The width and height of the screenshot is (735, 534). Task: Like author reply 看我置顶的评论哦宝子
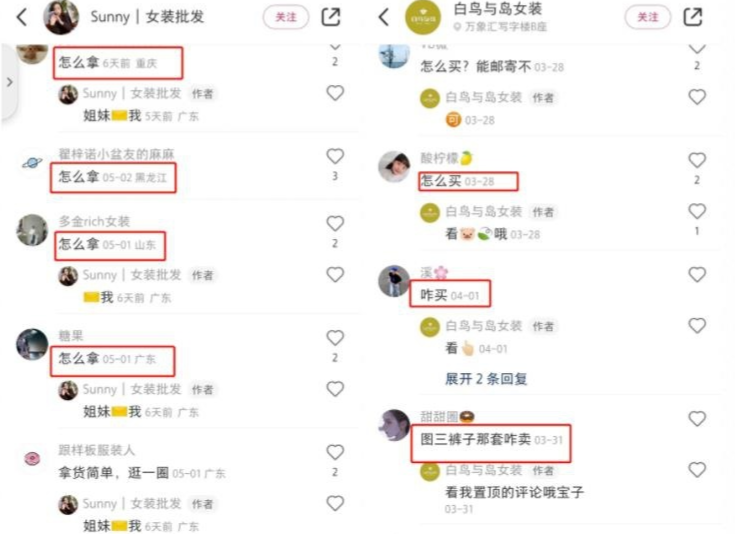tap(697, 470)
